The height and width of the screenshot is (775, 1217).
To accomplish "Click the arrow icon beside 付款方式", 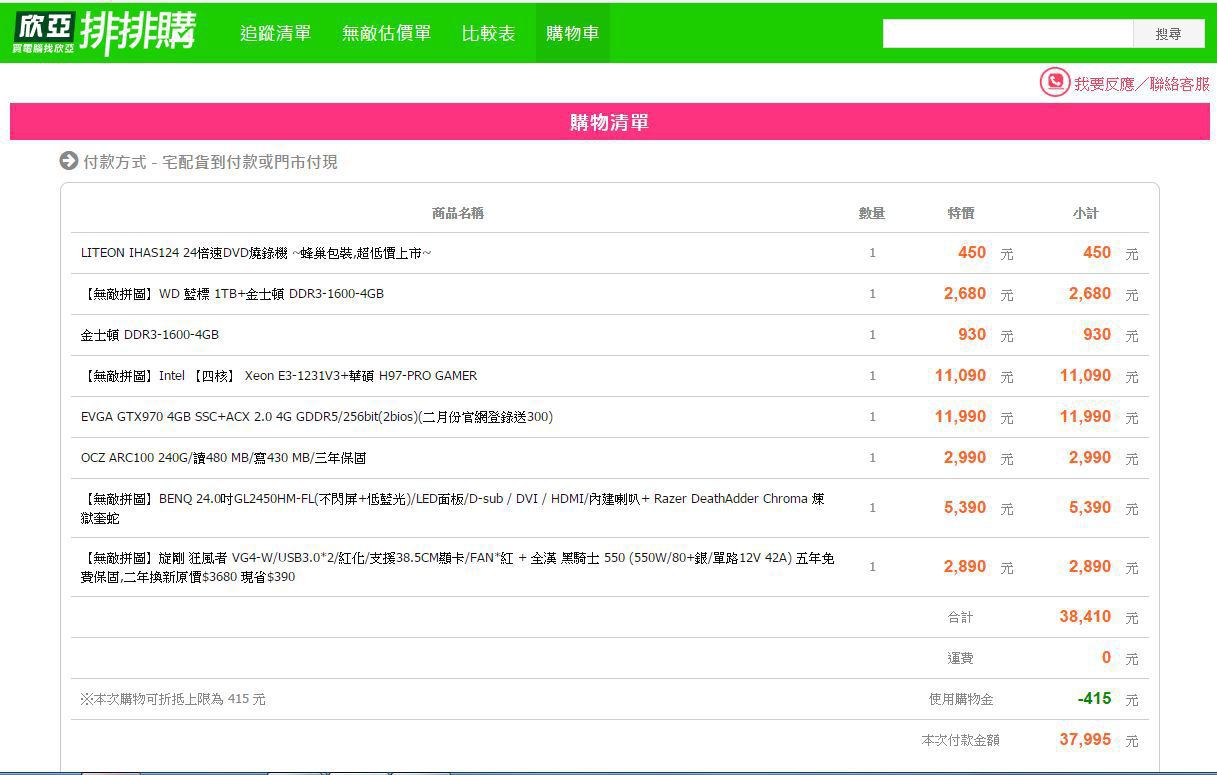I will pyautogui.click(x=69, y=161).
